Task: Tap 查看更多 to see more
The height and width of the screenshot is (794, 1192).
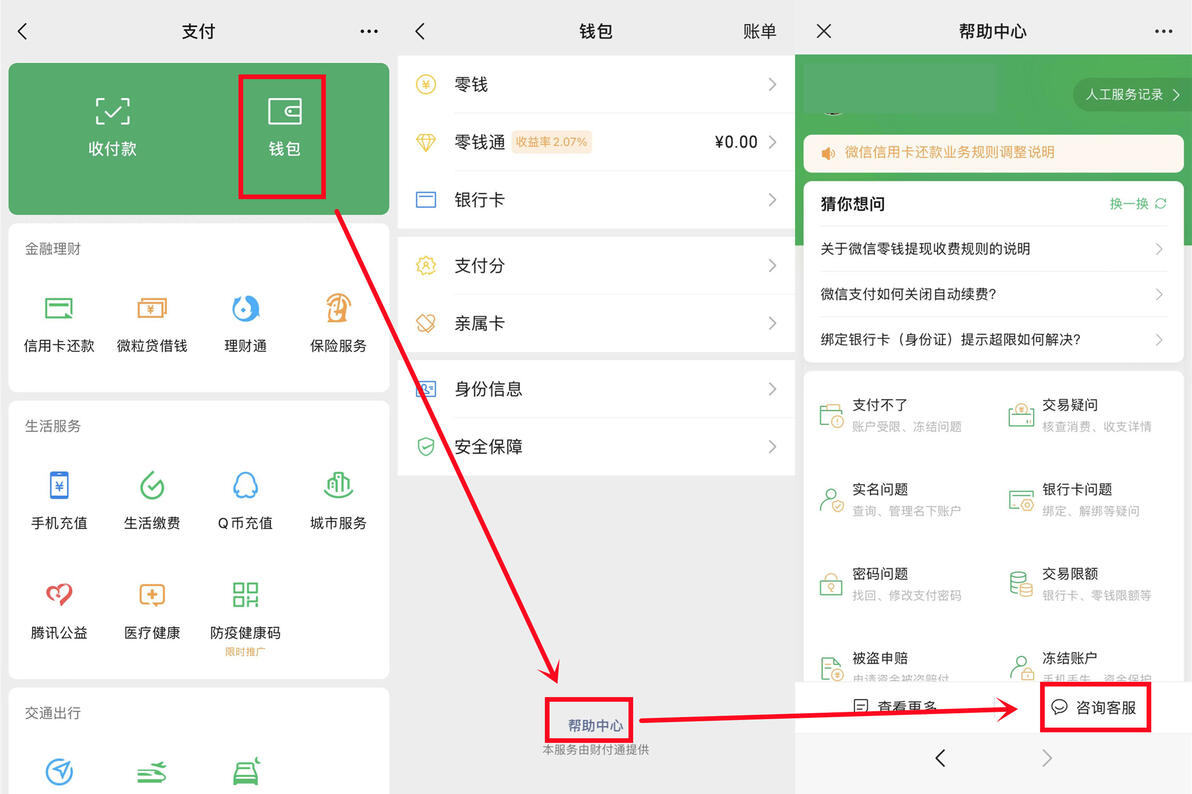Action: coord(895,707)
